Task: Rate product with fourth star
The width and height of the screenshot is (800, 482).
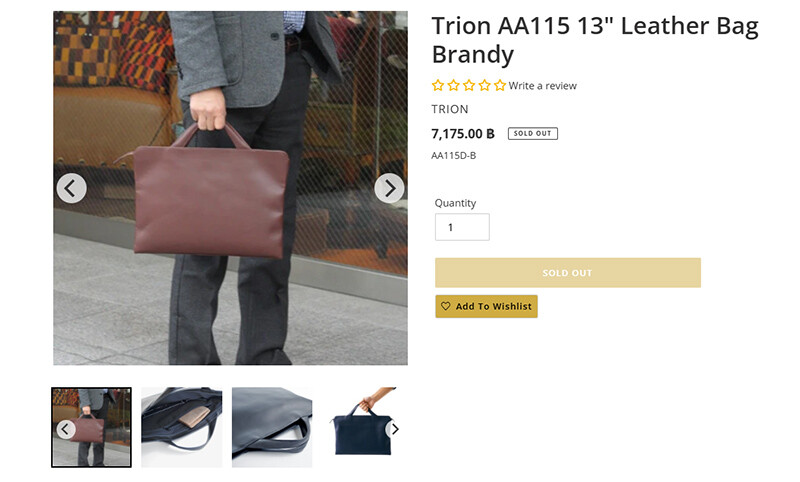Action: point(484,86)
